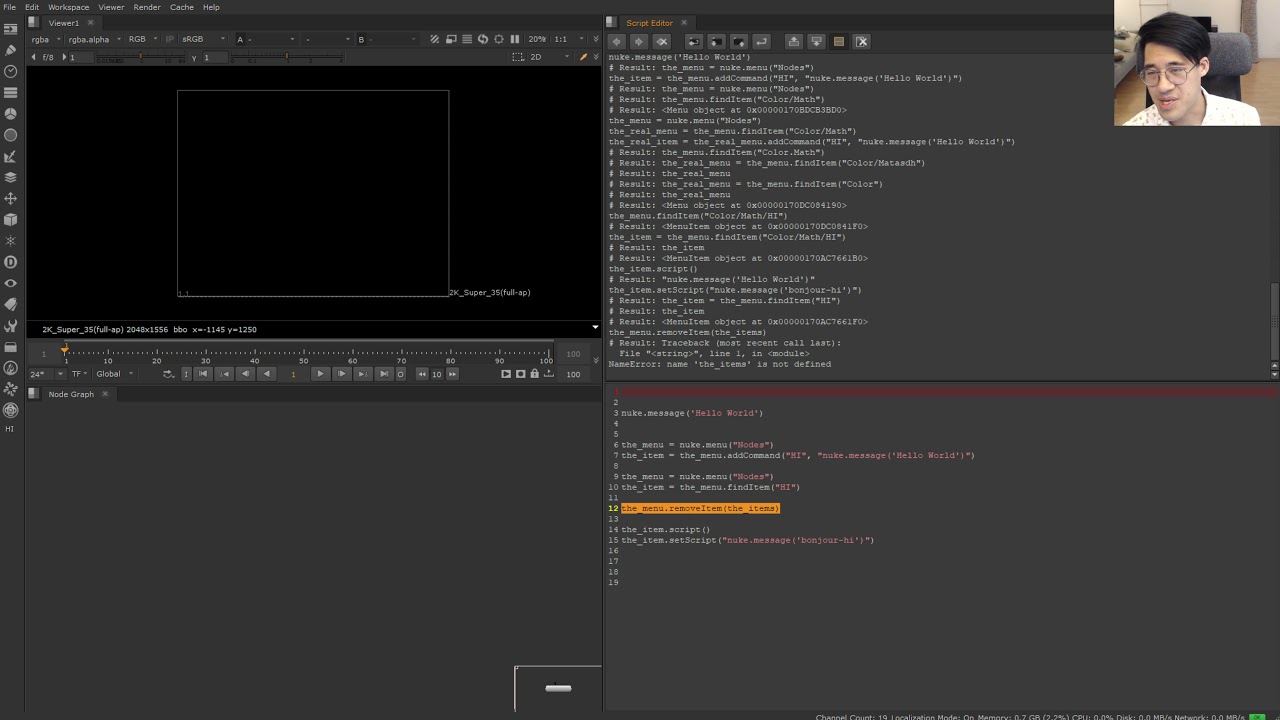Screen dimensions: 1280x720
Task: Open the File menu
Action: 9,7
